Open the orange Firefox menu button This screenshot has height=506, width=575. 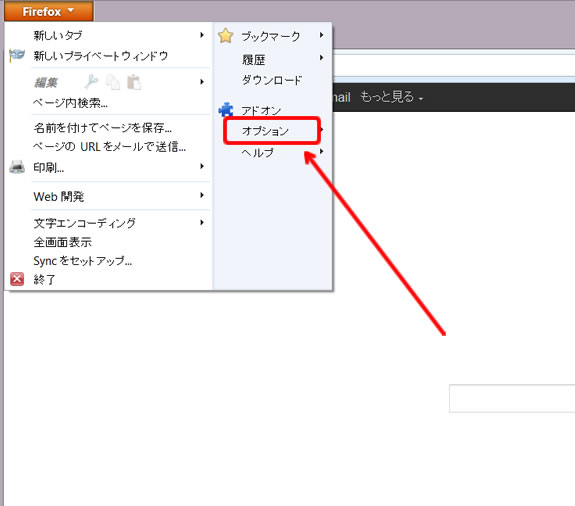point(49,11)
